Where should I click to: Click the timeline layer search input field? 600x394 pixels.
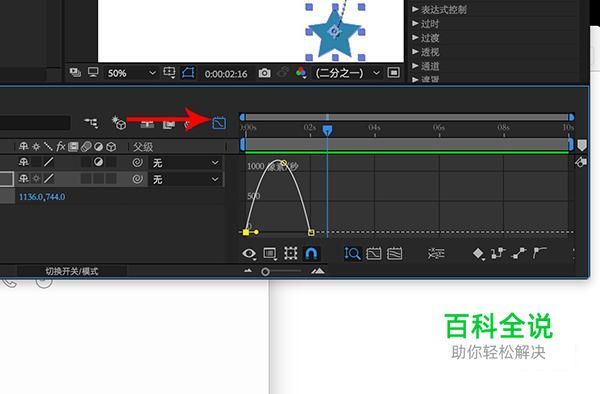[x=35, y=123]
